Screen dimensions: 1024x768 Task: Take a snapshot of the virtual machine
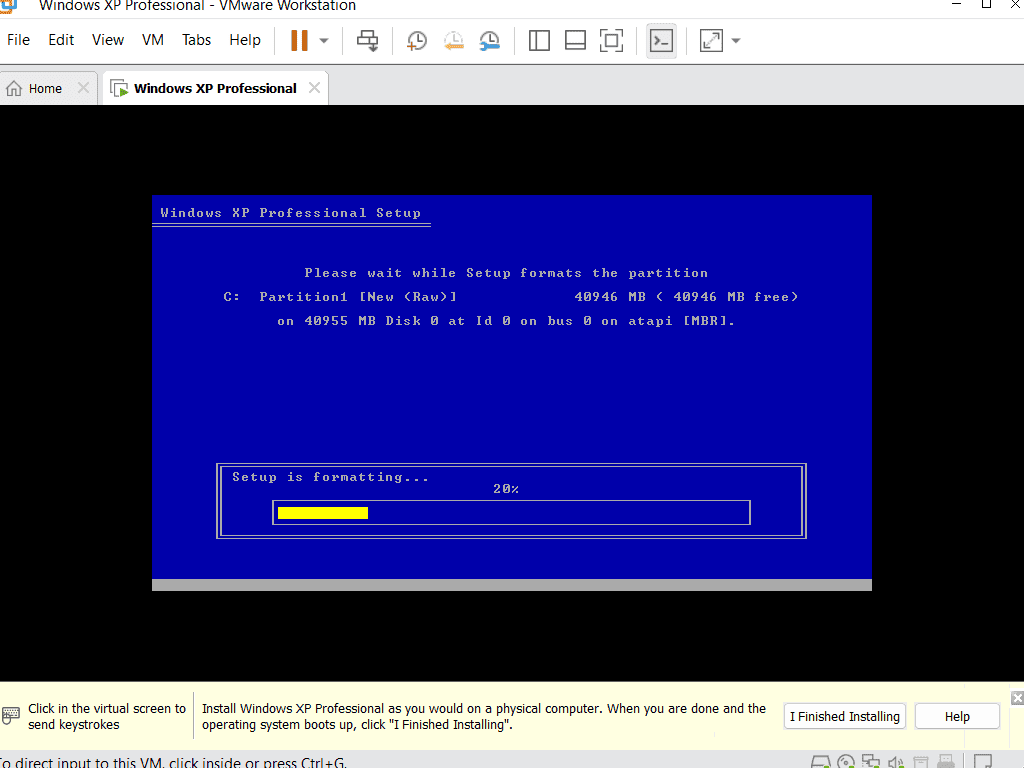coord(417,40)
